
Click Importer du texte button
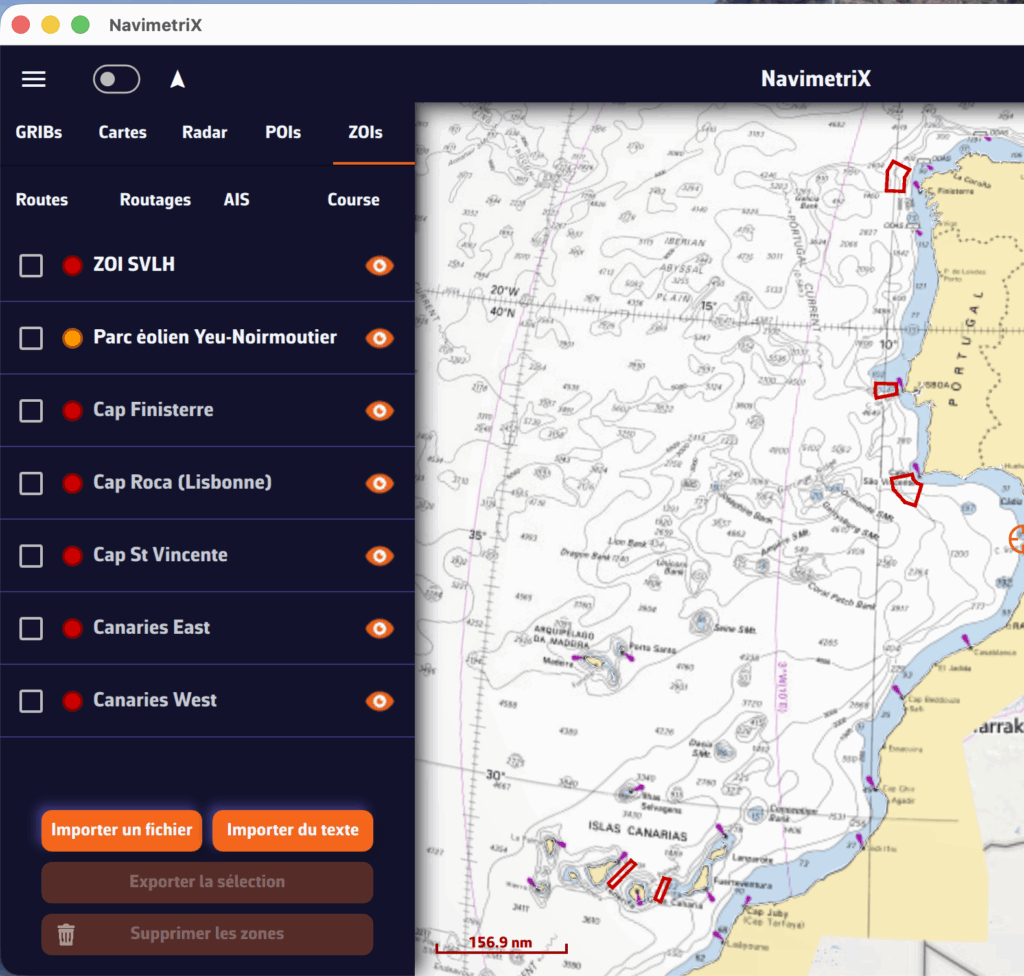(x=292, y=830)
